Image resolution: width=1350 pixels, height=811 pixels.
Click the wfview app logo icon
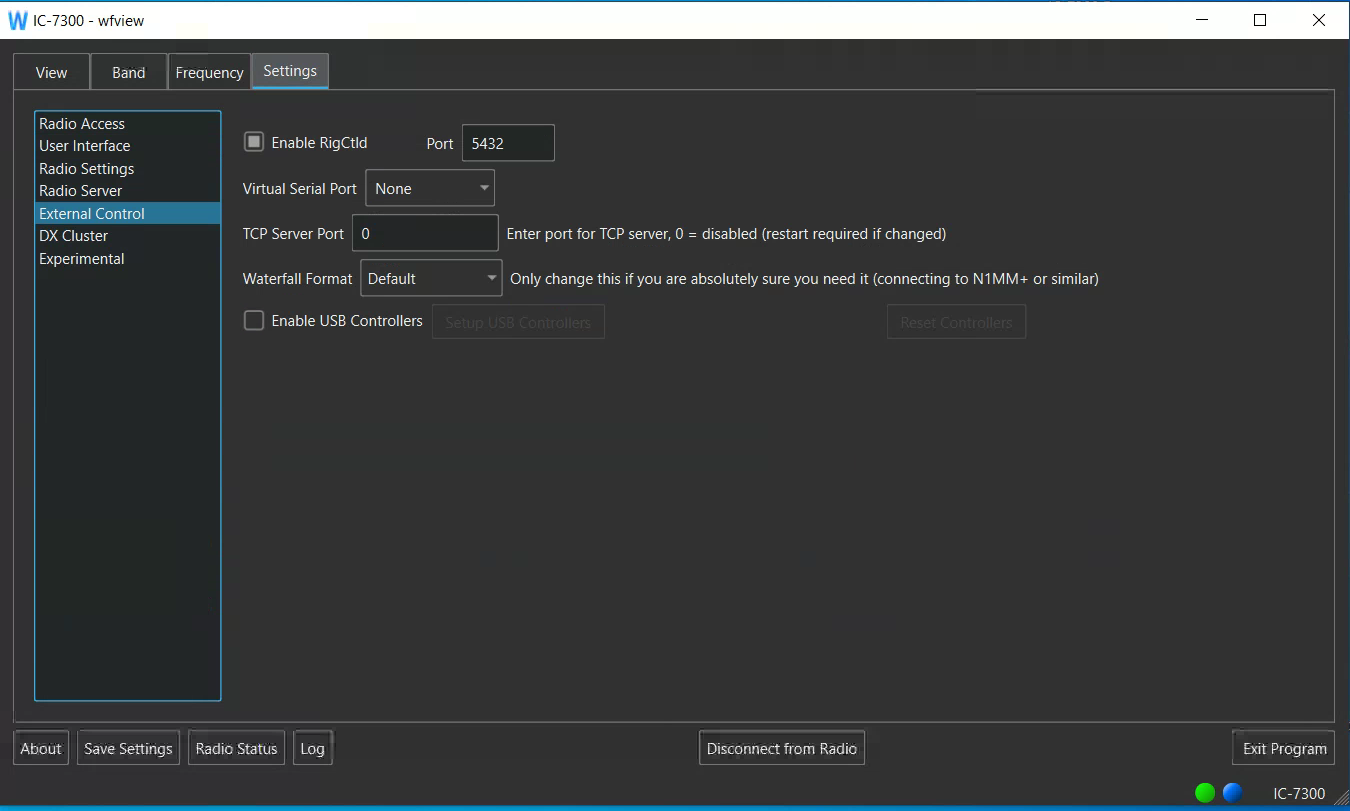17,21
